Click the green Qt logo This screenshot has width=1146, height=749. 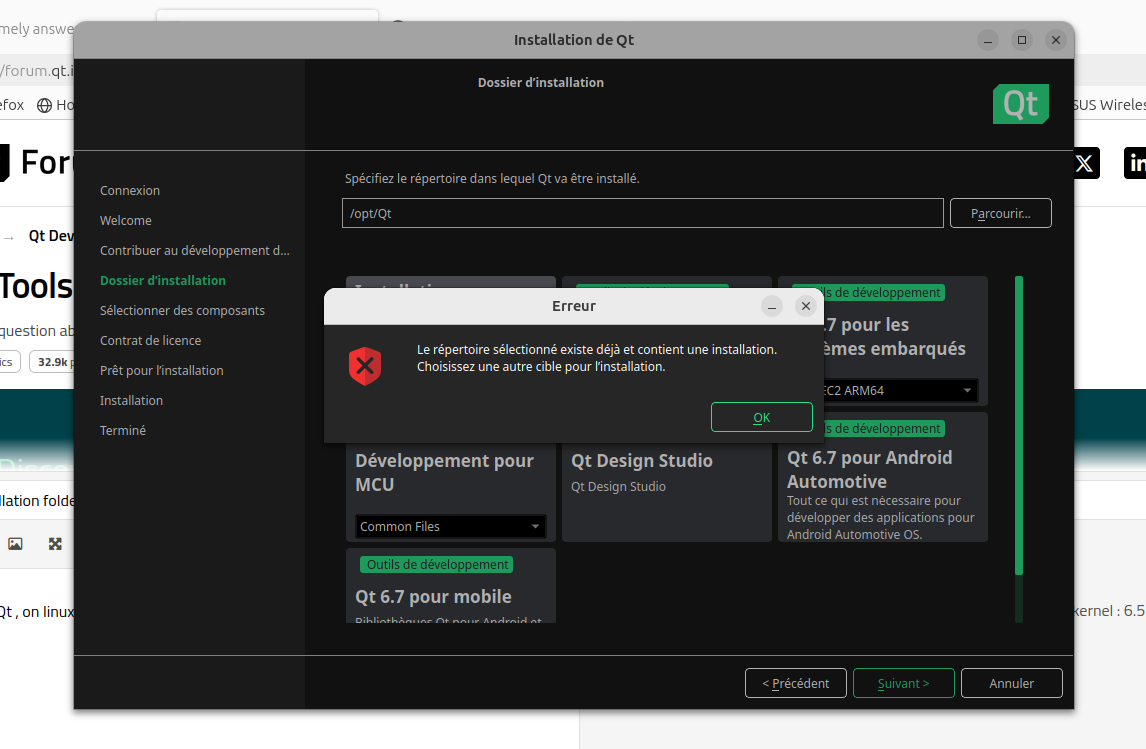pos(1020,104)
